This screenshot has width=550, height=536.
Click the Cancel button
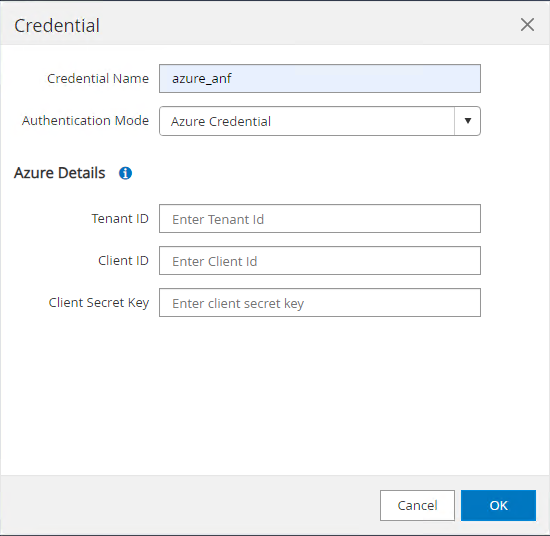[x=417, y=505]
